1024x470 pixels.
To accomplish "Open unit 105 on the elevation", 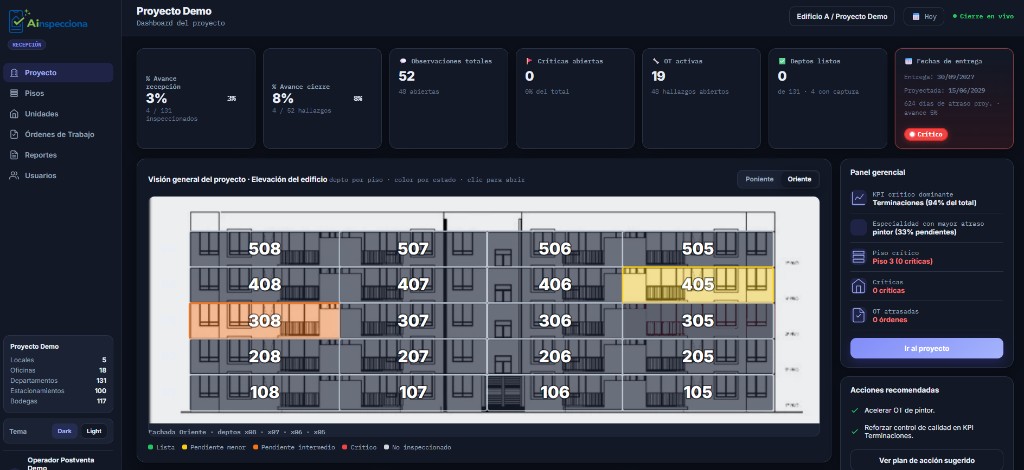I will coord(697,392).
